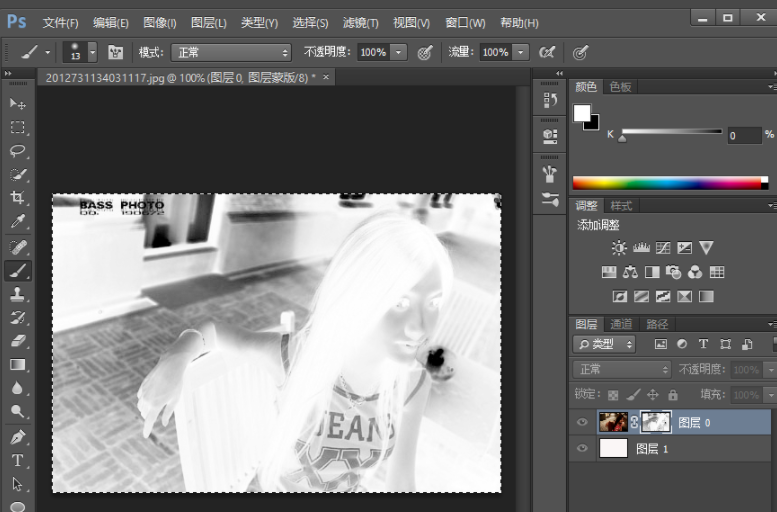Screen dimensions: 777x512
Task: Select the Clone Stamp tool
Action: pyautogui.click(x=17, y=294)
